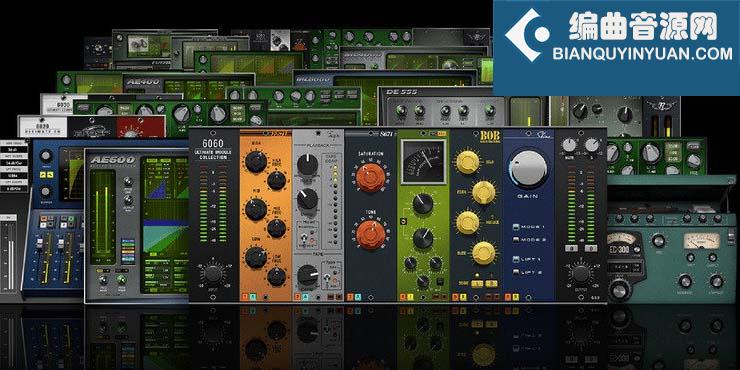Click the yellow button at the green module's bottom

(410, 297)
